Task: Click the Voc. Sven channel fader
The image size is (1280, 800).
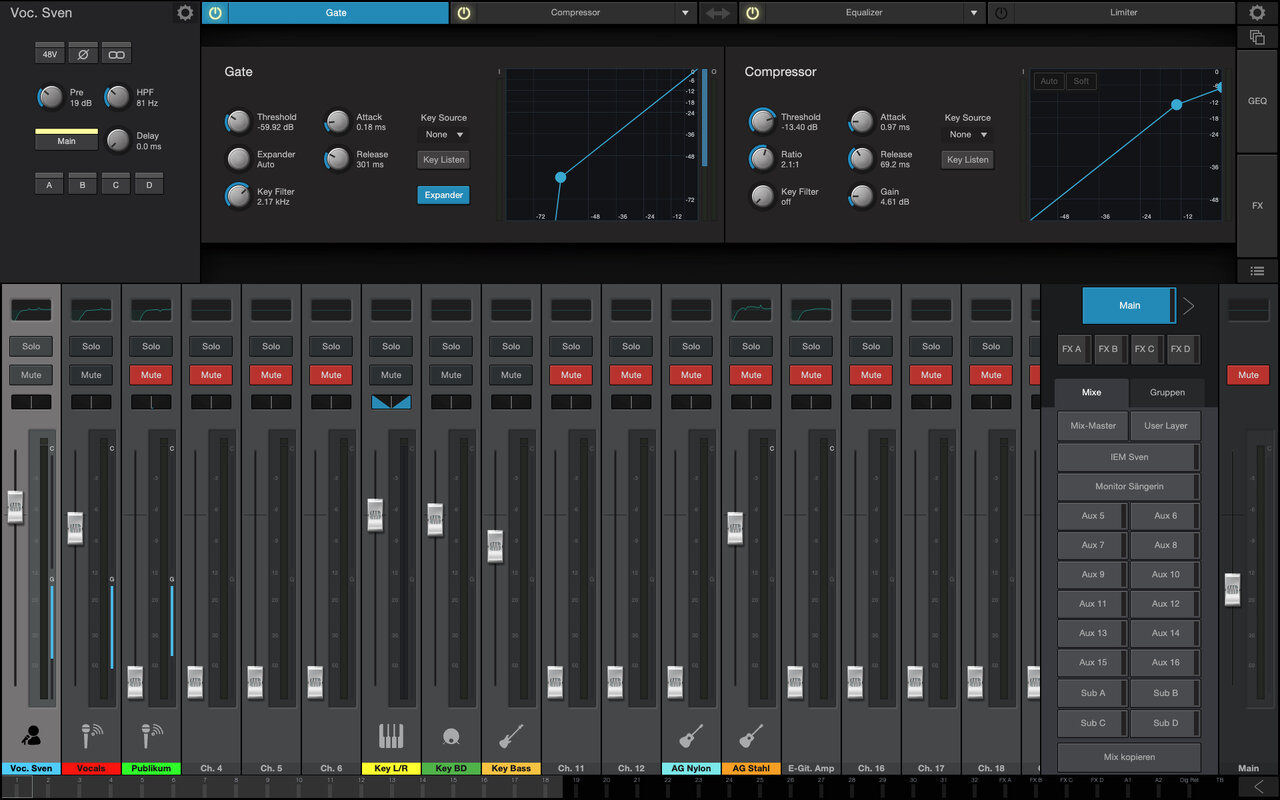Action: 15,507
